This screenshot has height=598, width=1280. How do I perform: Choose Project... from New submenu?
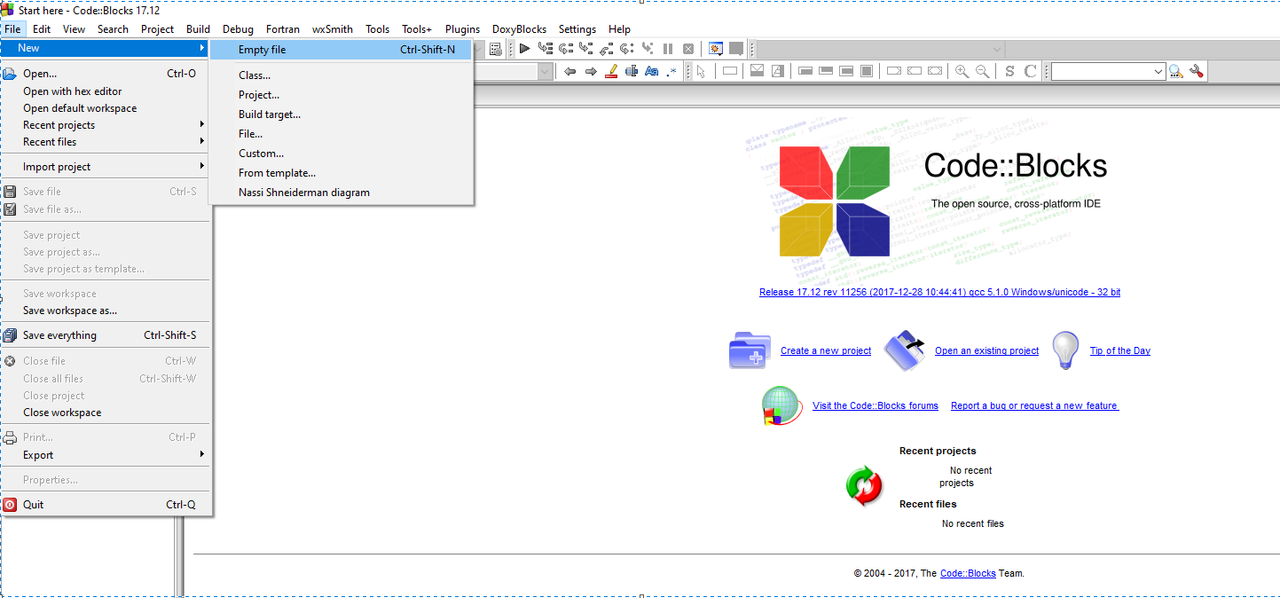click(340, 95)
